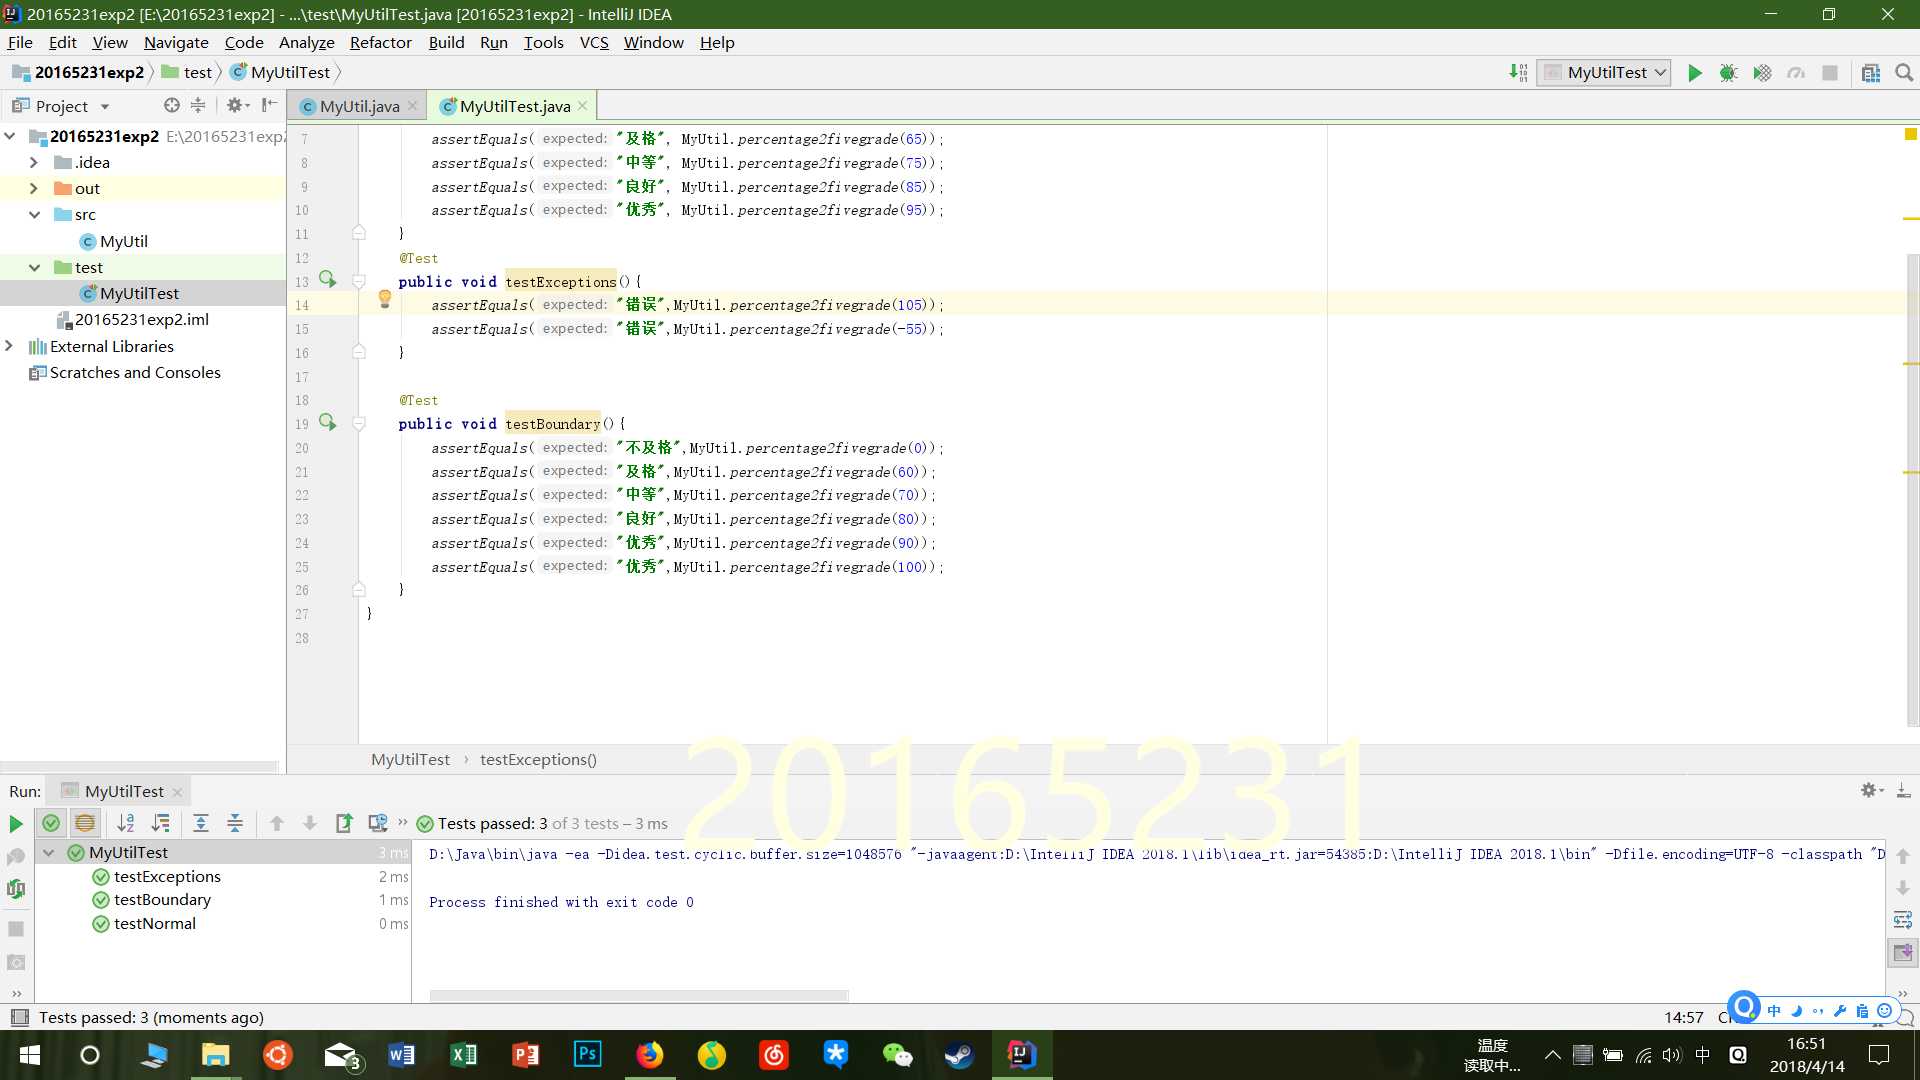This screenshot has height=1080, width=1920.
Task: Toggle show ignored tests filter
Action: tap(85, 823)
